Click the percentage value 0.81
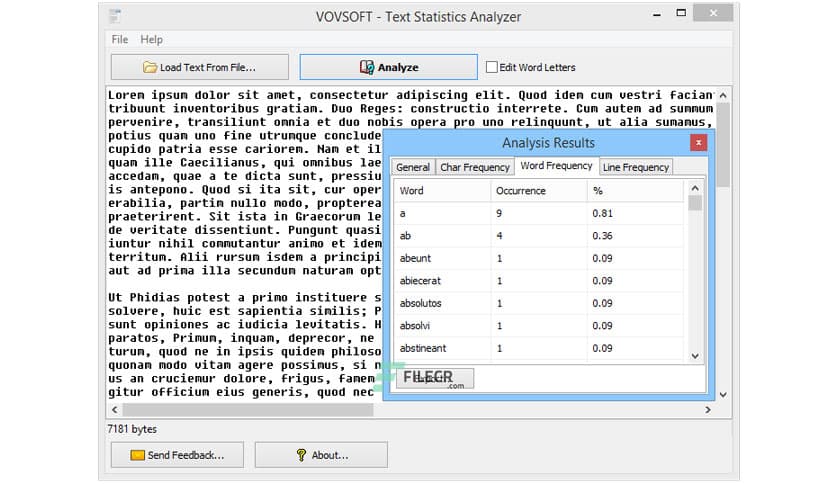 [x=602, y=213]
